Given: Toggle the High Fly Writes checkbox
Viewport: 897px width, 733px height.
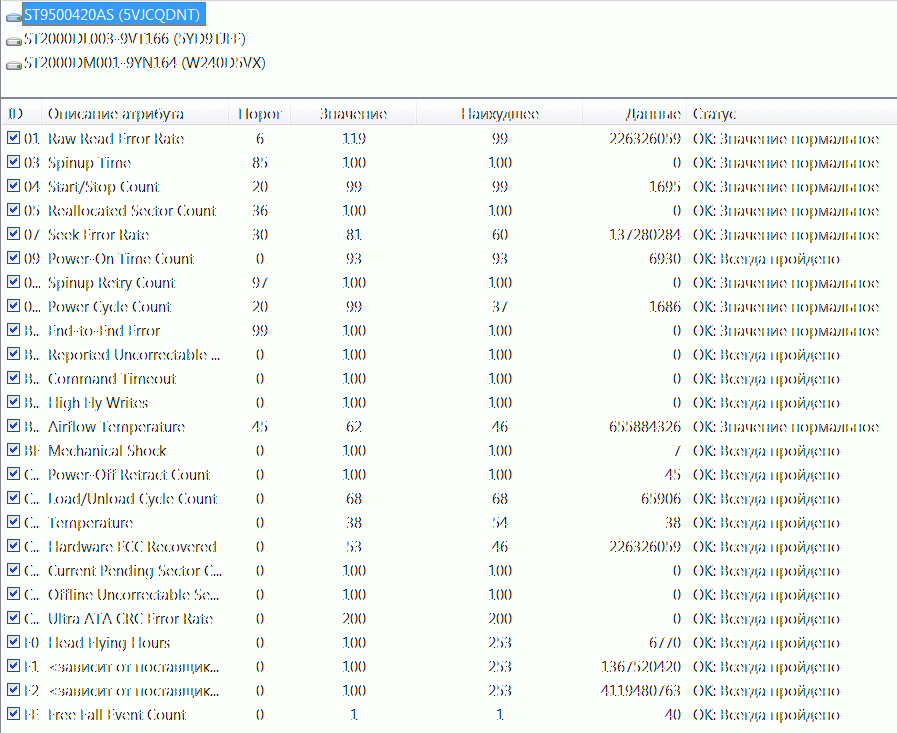Looking at the screenshot, I should tap(14, 402).
